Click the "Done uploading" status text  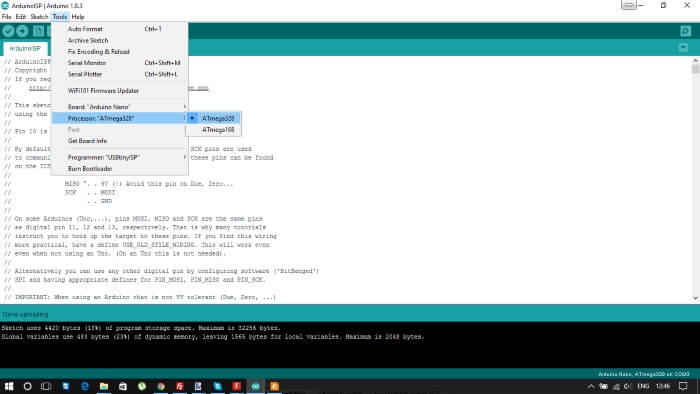25,314
